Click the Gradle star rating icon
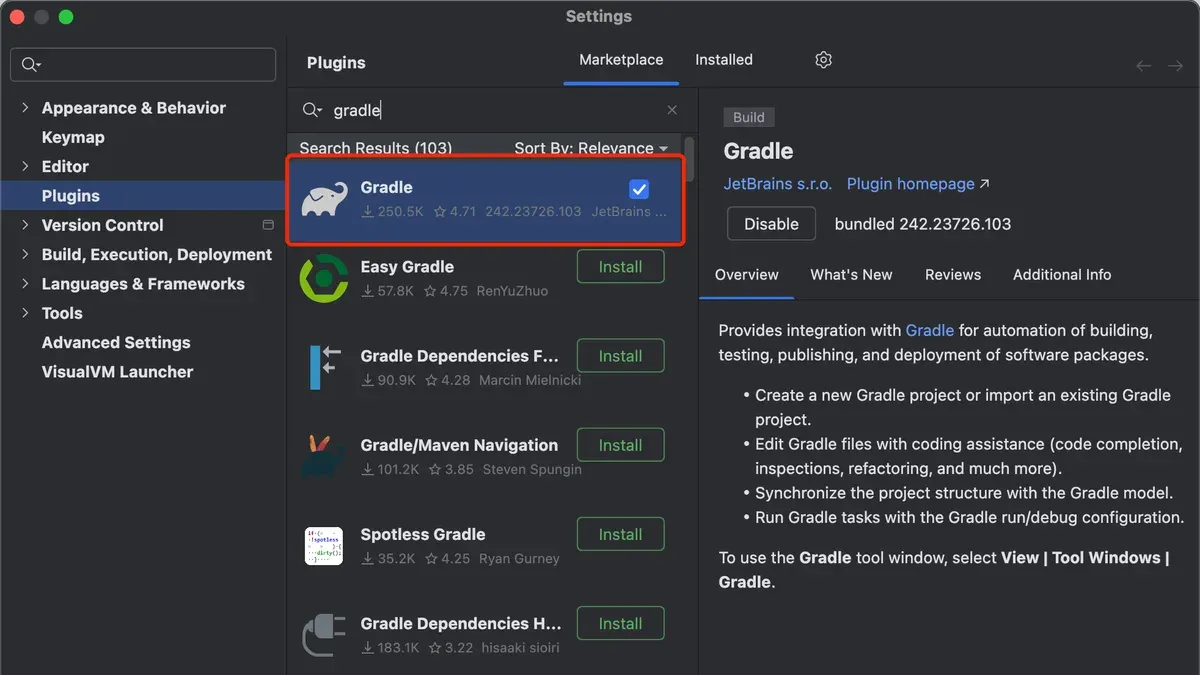The width and height of the screenshot is (1200, 675). coord(440,212)
